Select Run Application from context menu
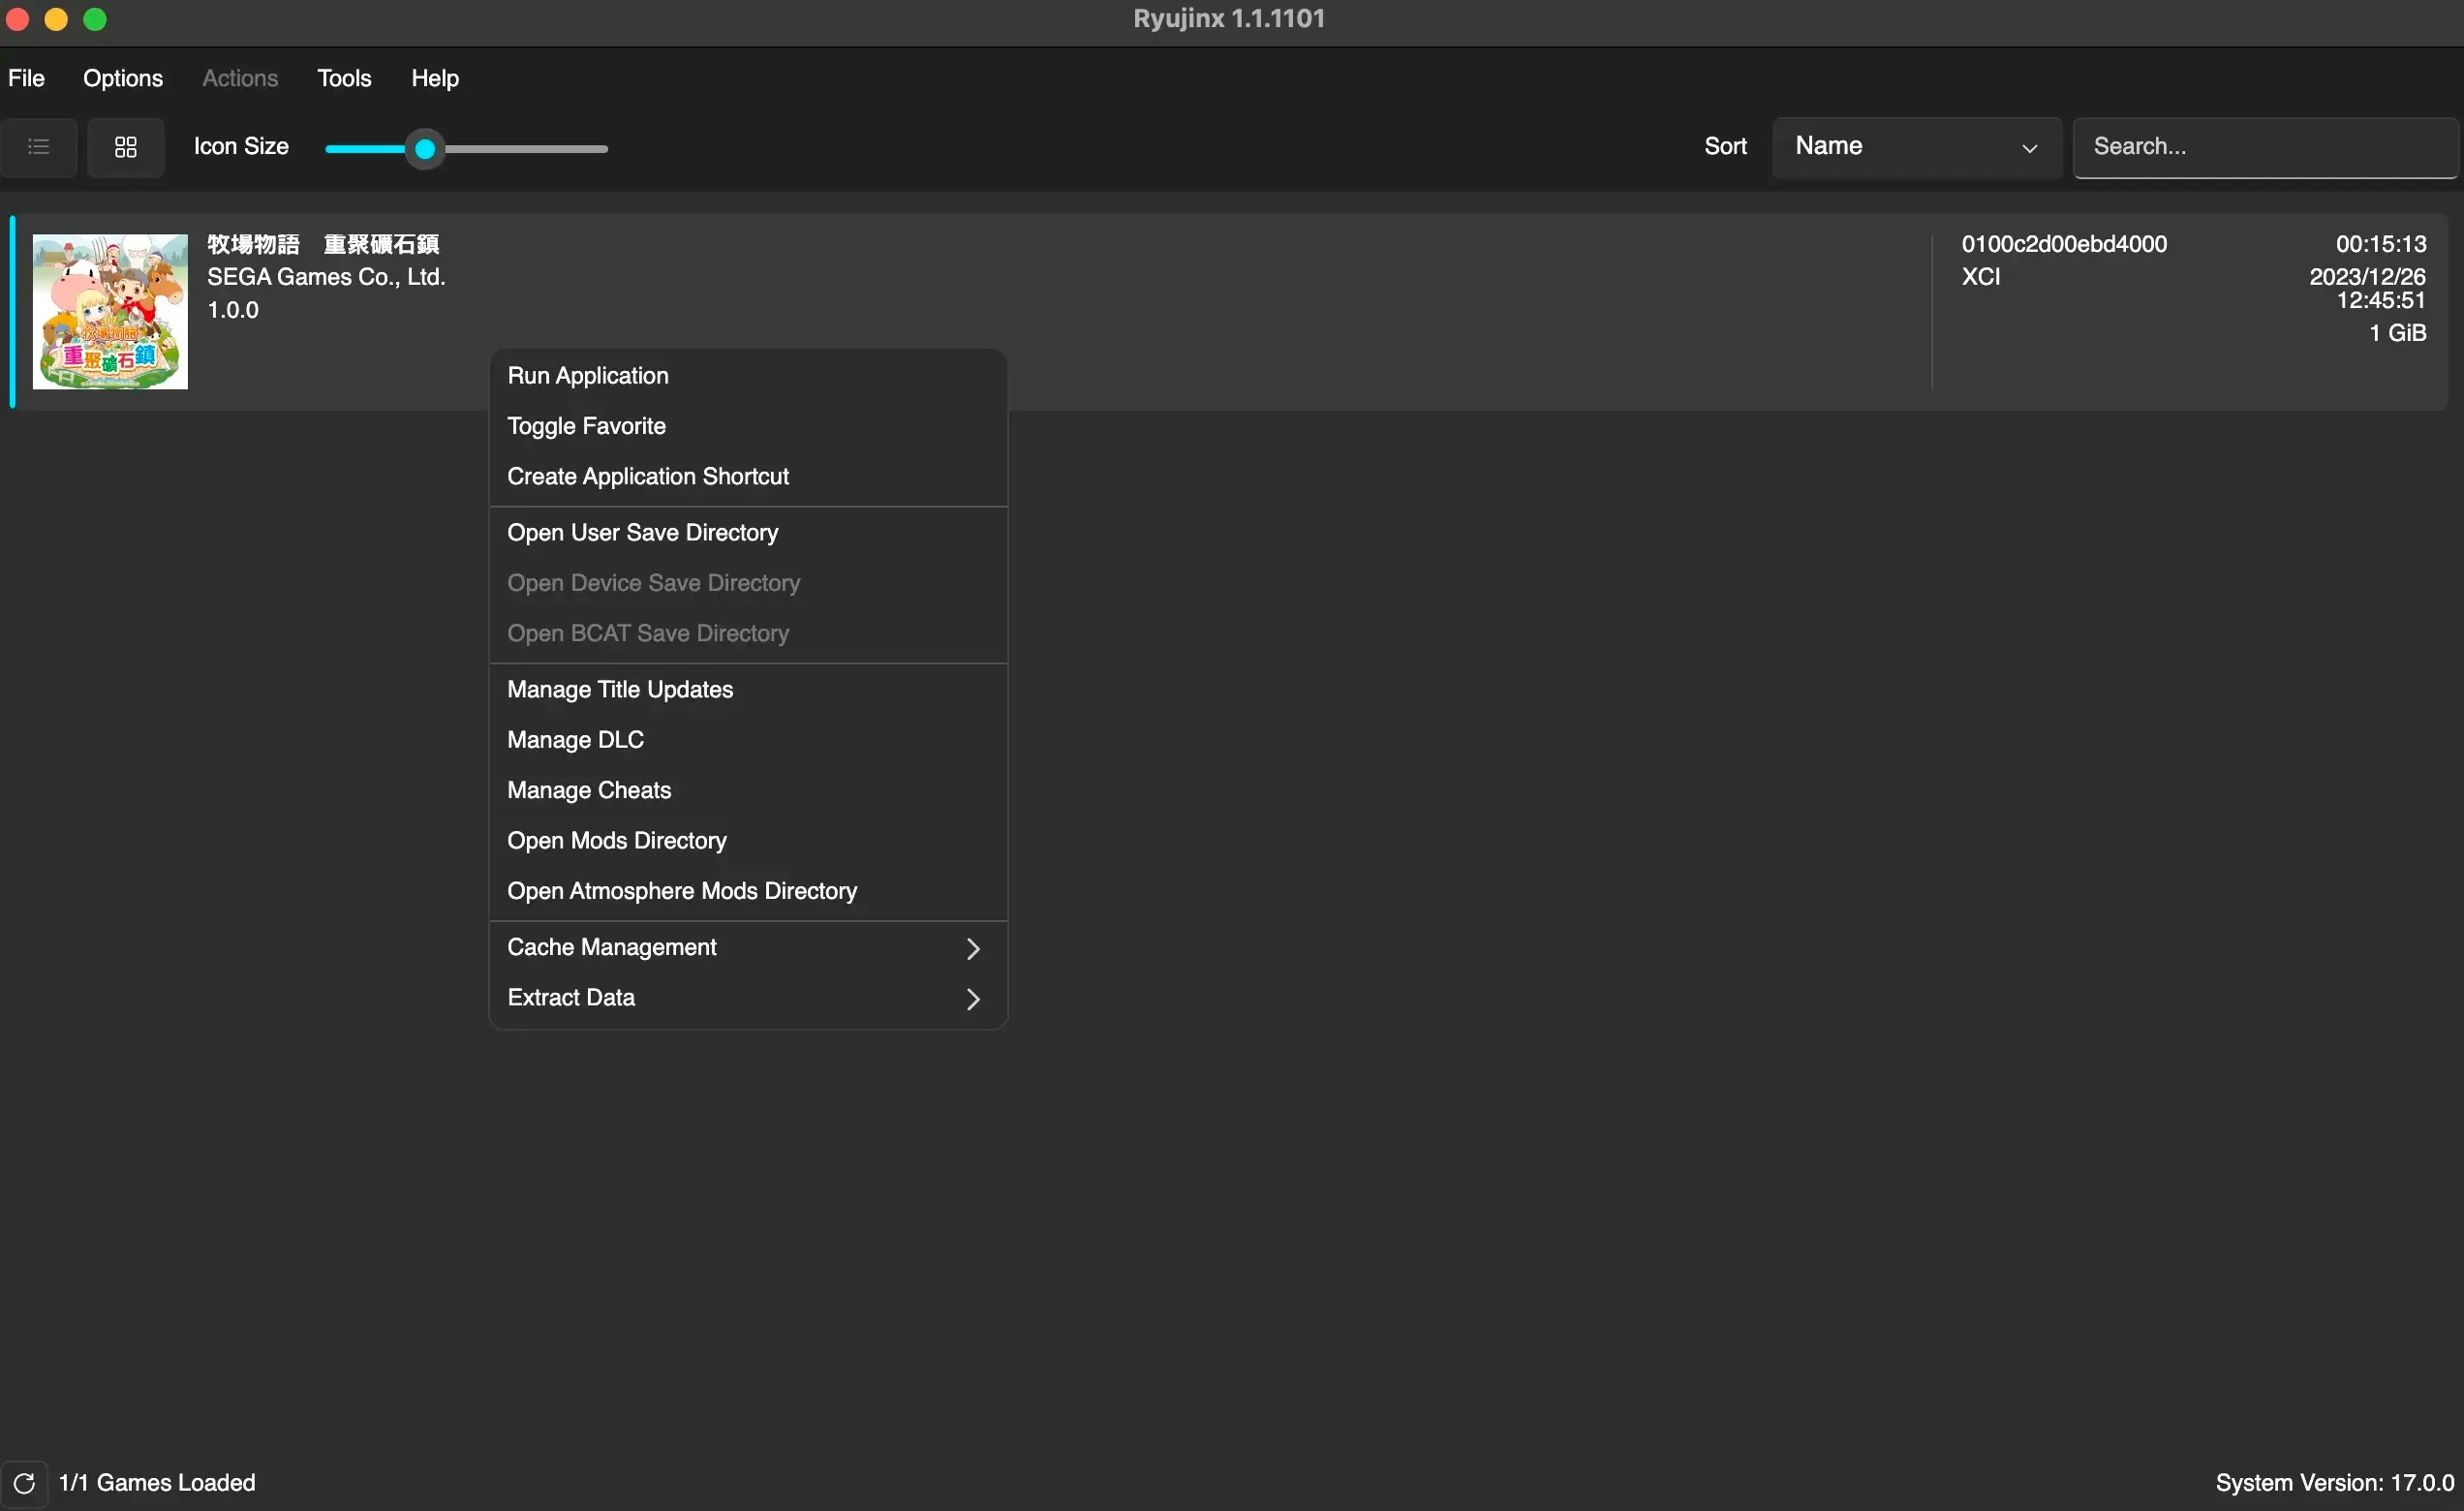This screenshot has width=2464, height=1511. tap(588, 375)
